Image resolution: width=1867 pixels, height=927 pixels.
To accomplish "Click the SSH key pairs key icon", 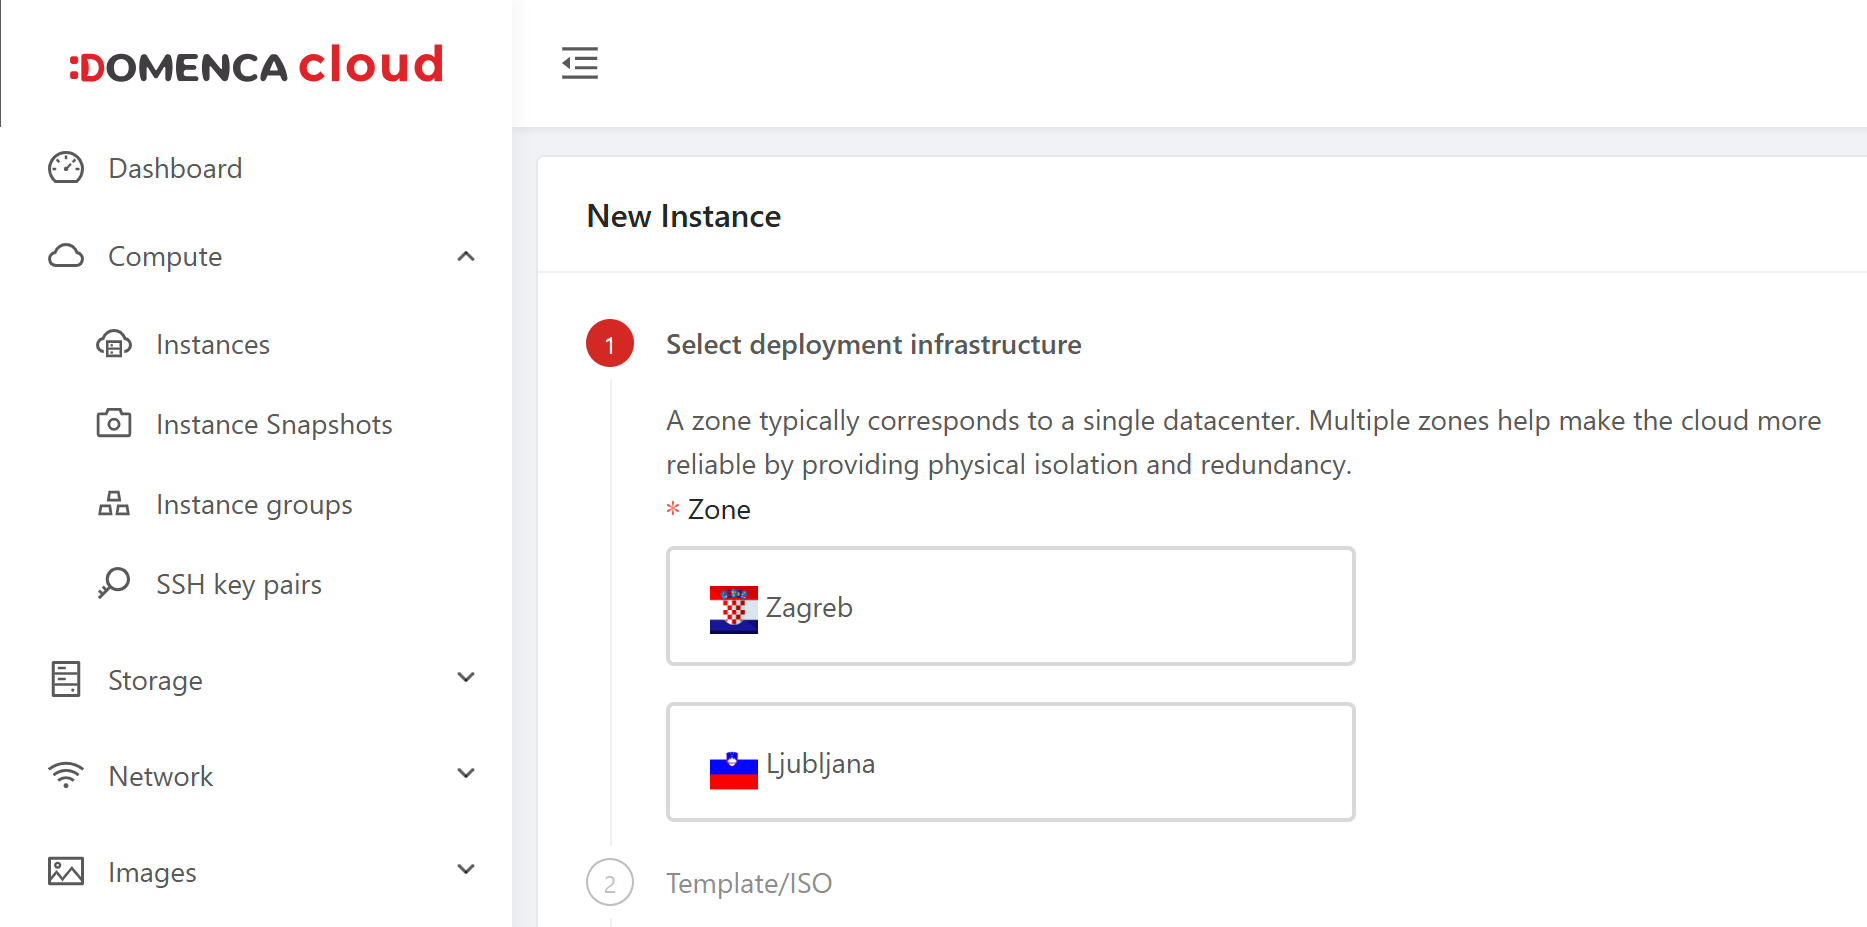I will 113,583.
